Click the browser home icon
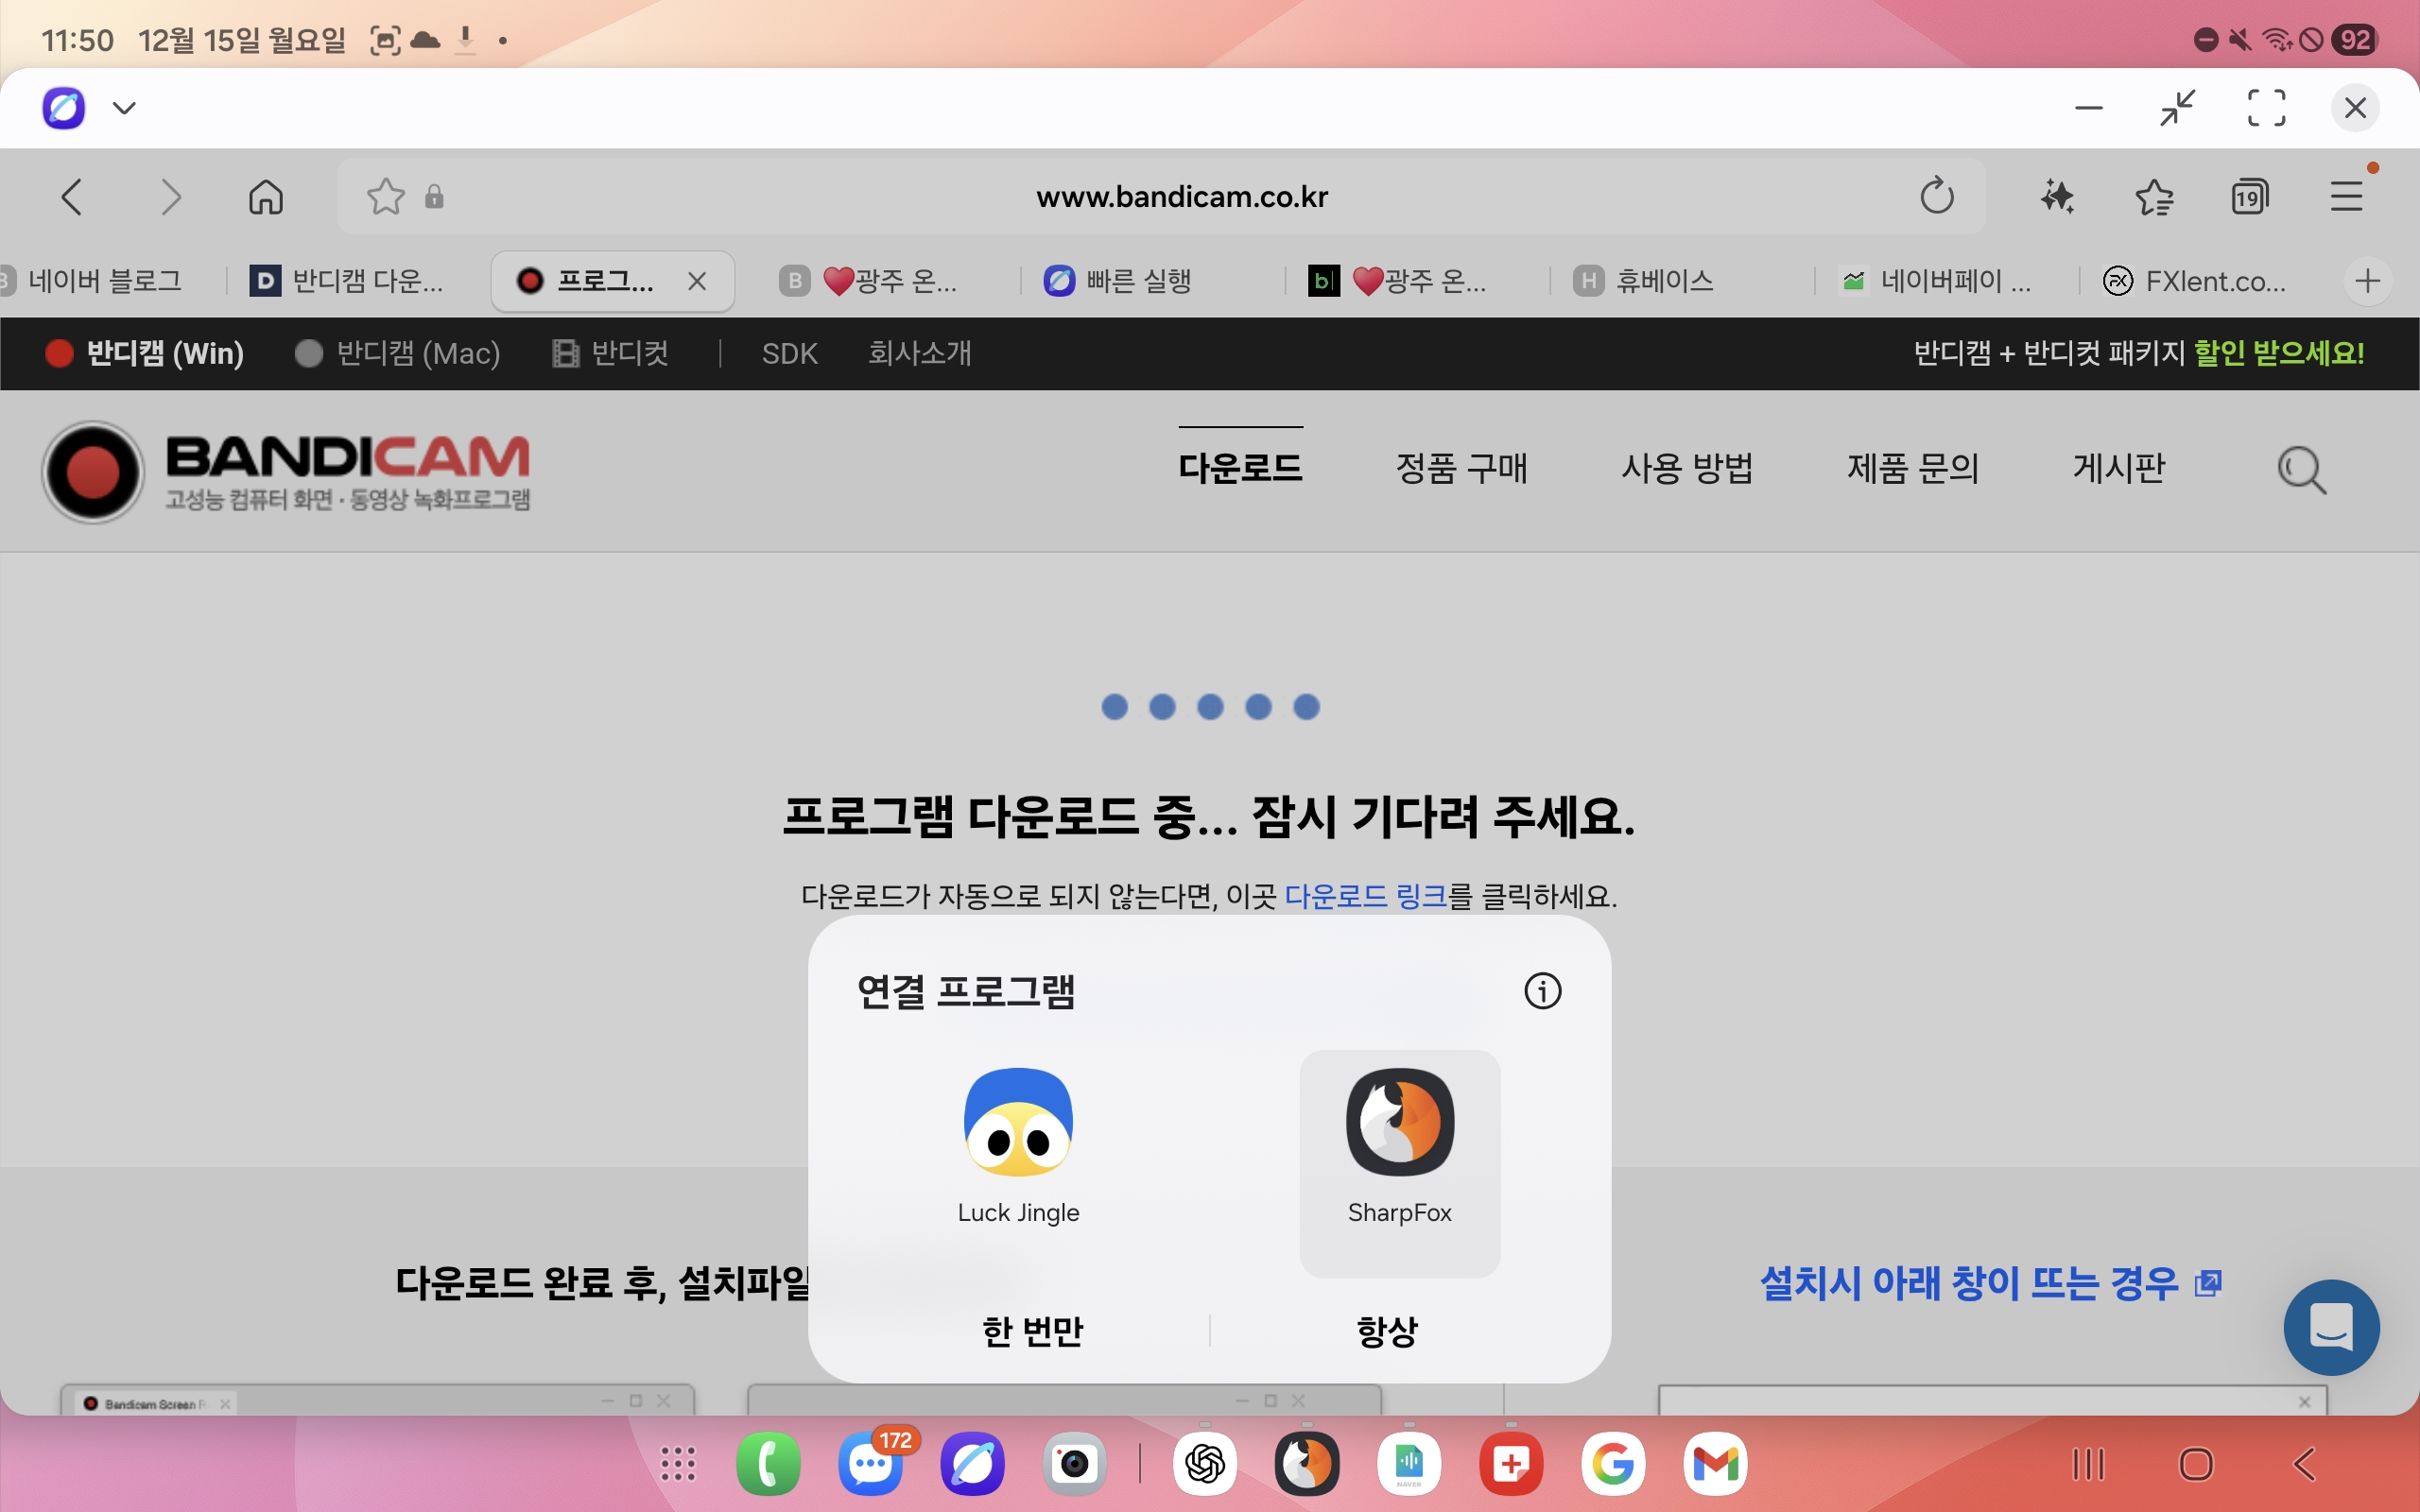Viewport: 2420px width, 1512px height. [265, 197]
